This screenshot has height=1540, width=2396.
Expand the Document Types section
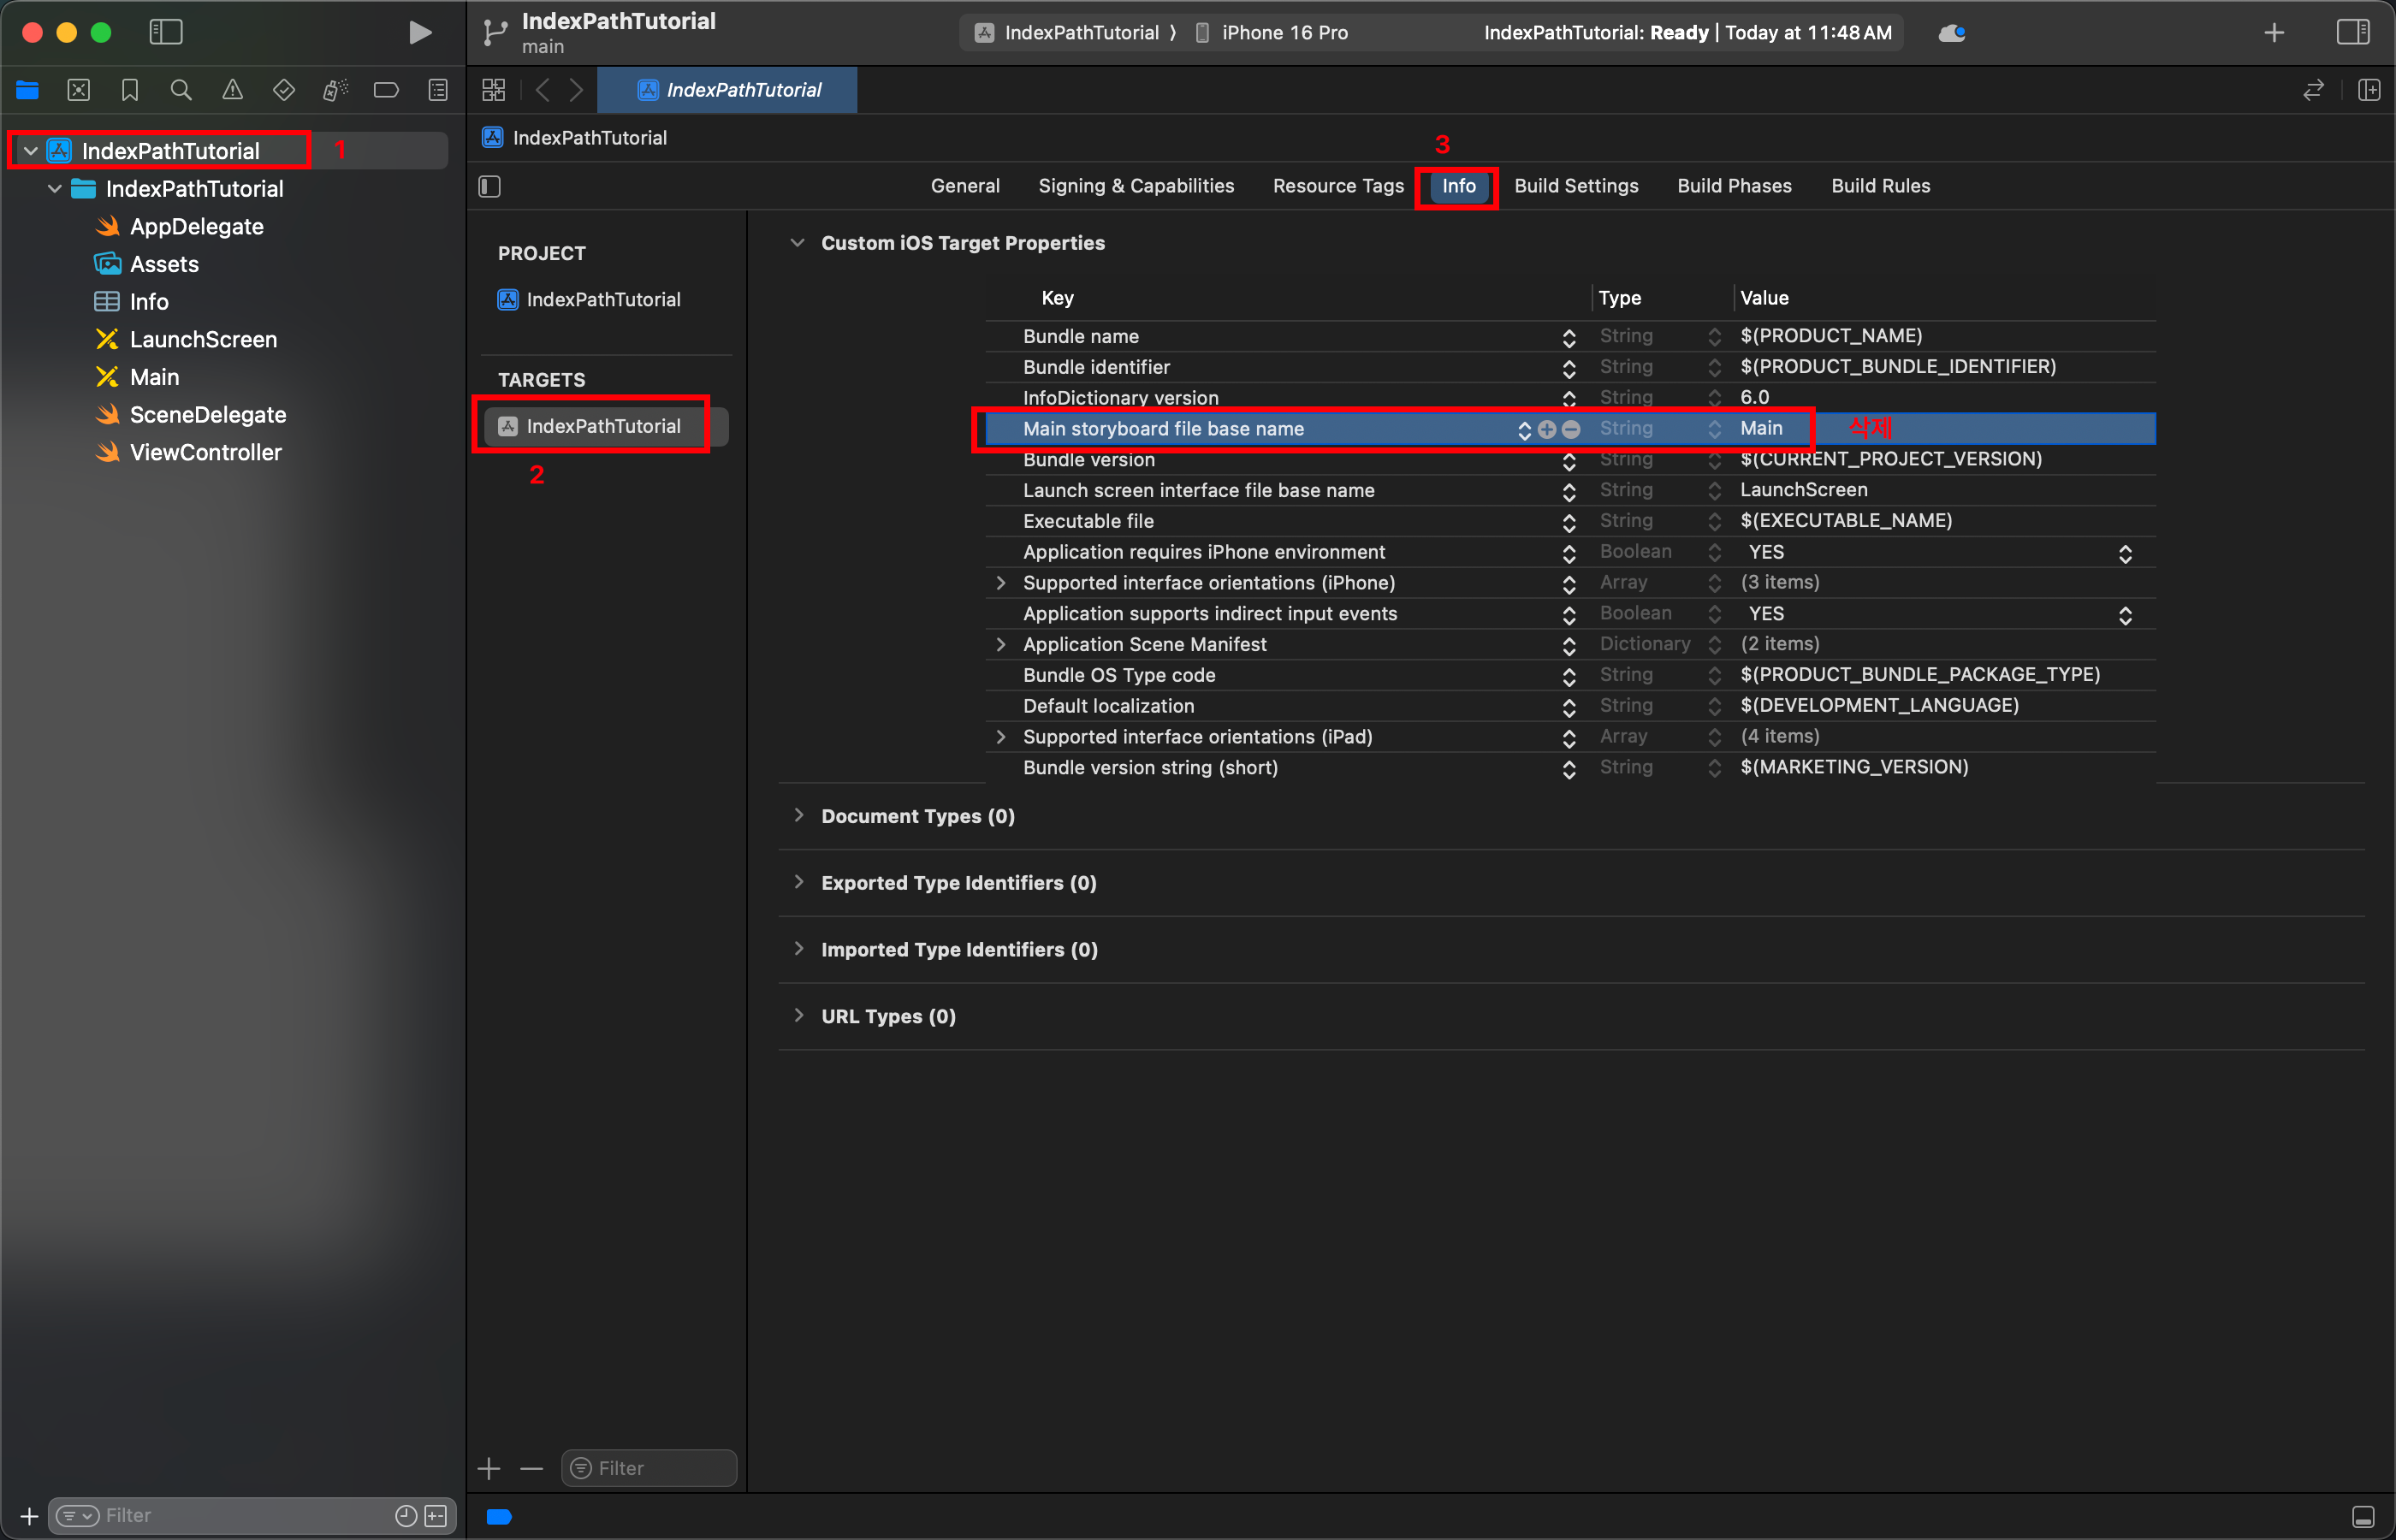798,815
